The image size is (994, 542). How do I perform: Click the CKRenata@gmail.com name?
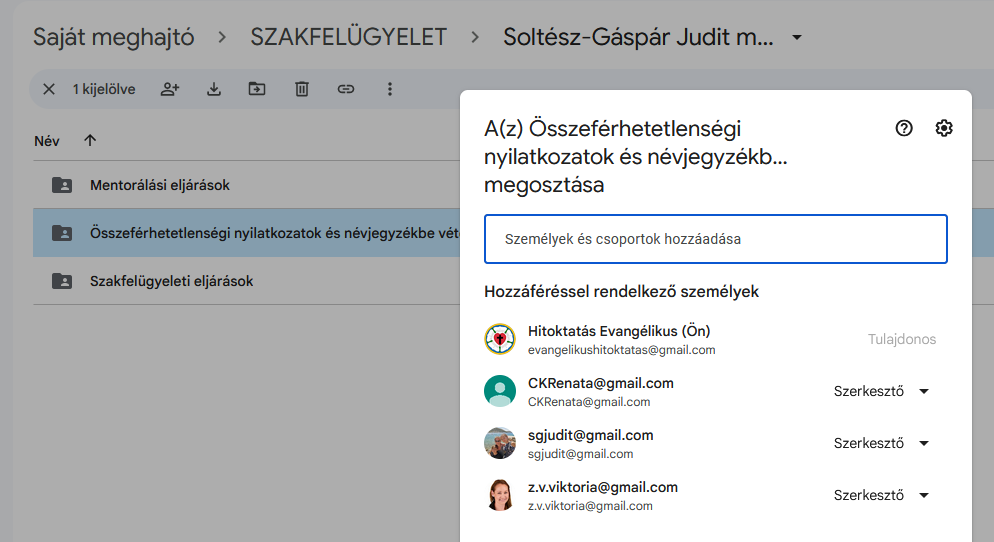click(x=601, y=384)
